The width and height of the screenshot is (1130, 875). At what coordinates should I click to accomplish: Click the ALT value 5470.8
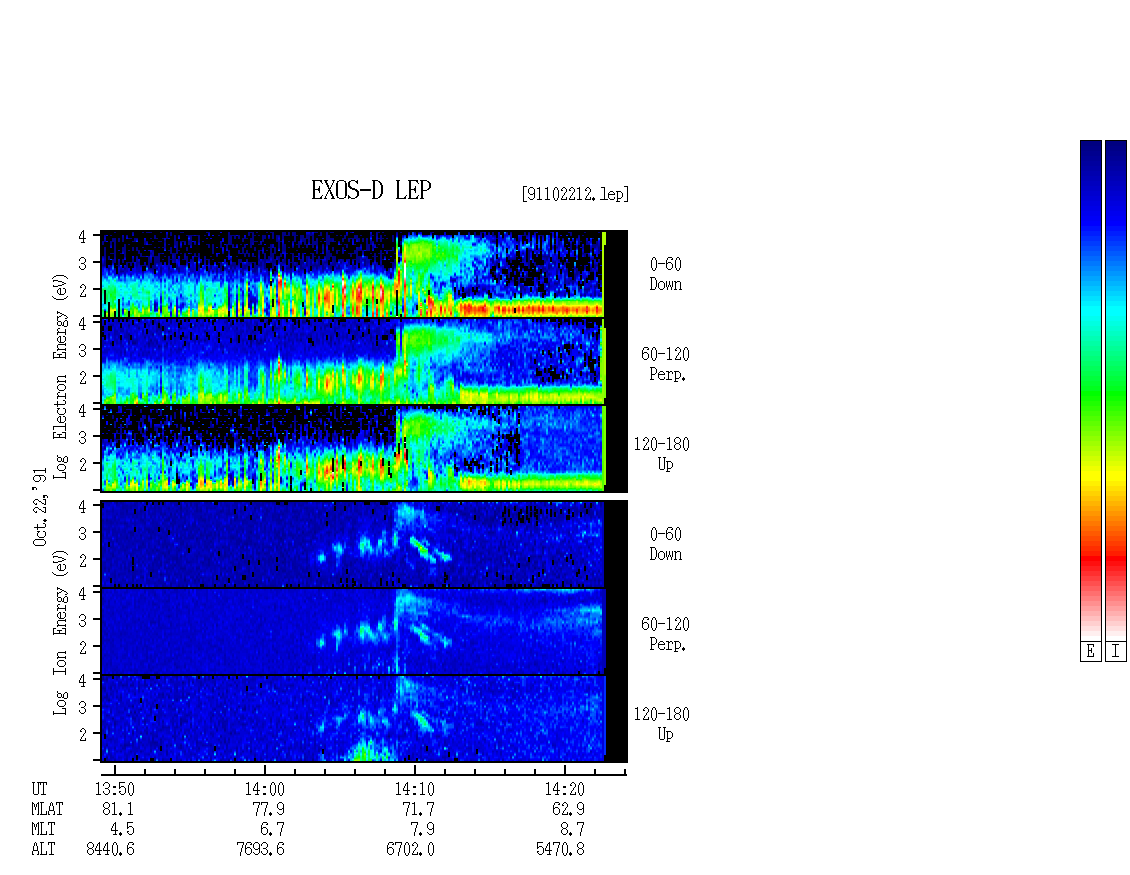click(x=560, y=850)
